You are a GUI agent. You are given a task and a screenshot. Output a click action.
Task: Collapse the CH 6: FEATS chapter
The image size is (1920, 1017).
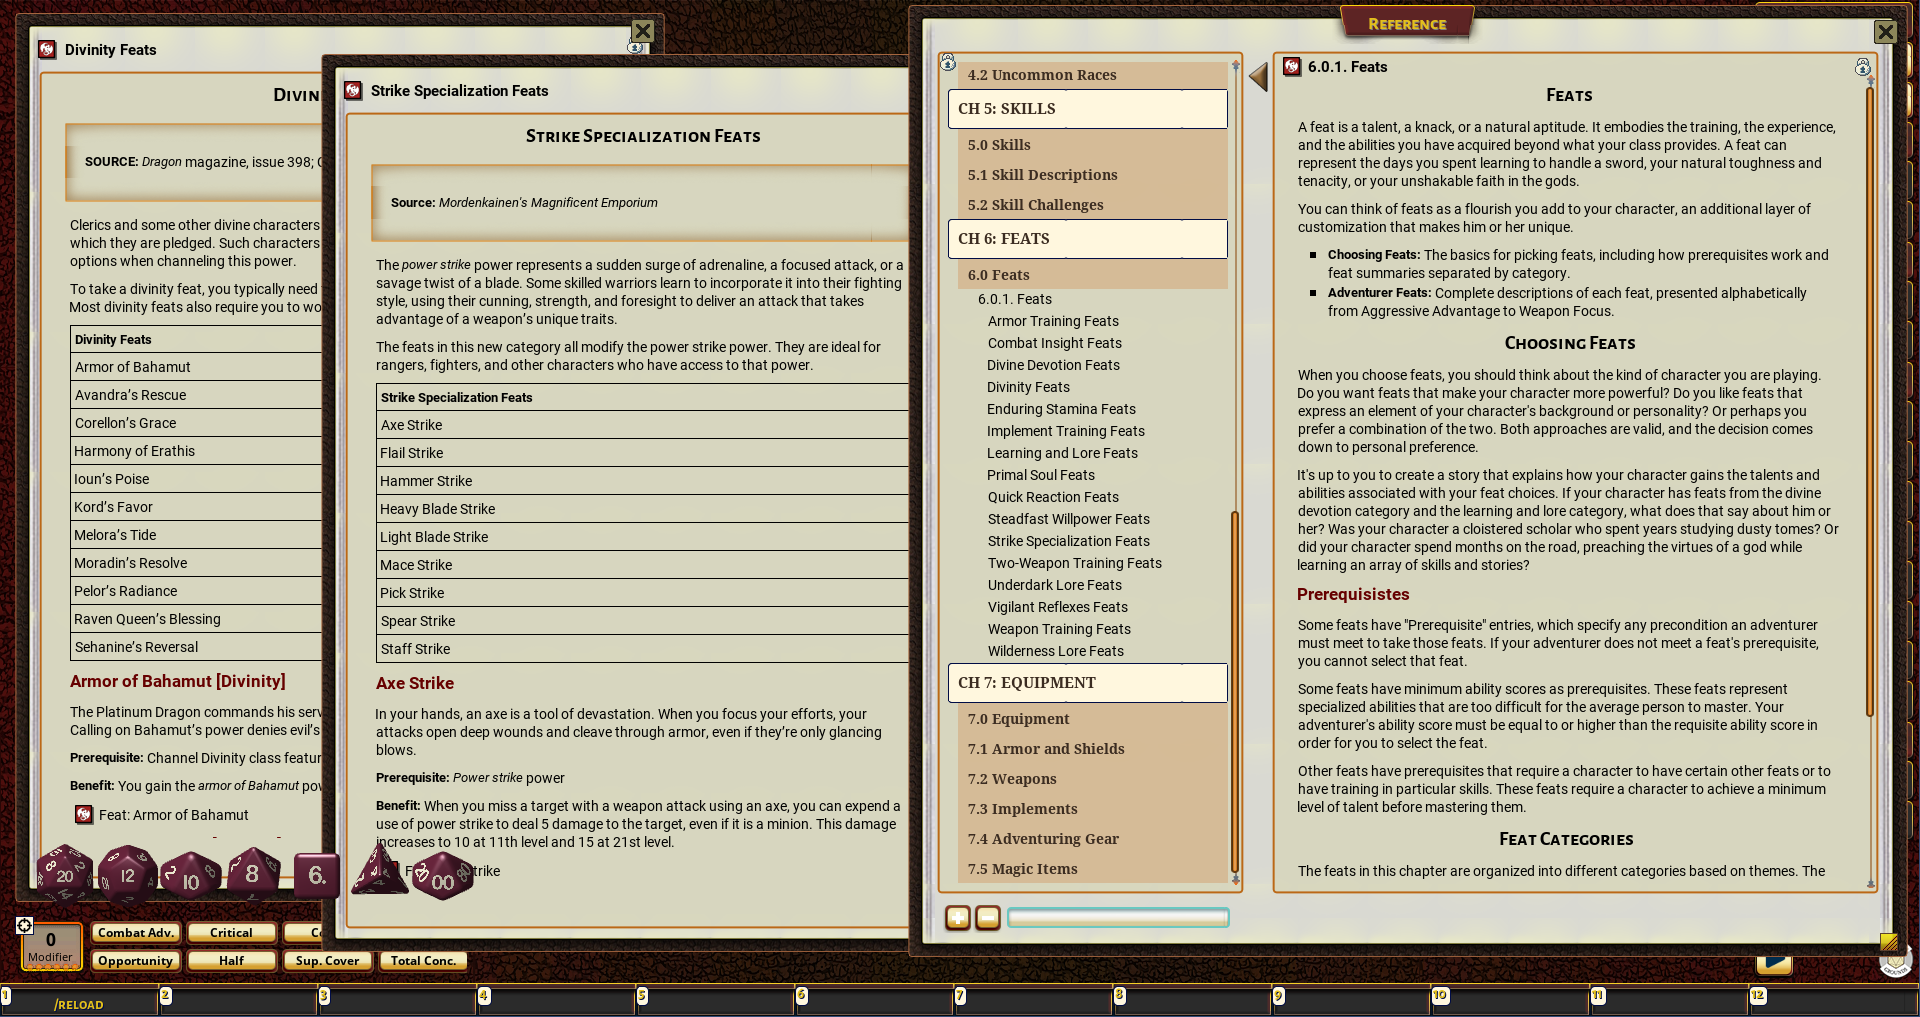(1087, 239)
